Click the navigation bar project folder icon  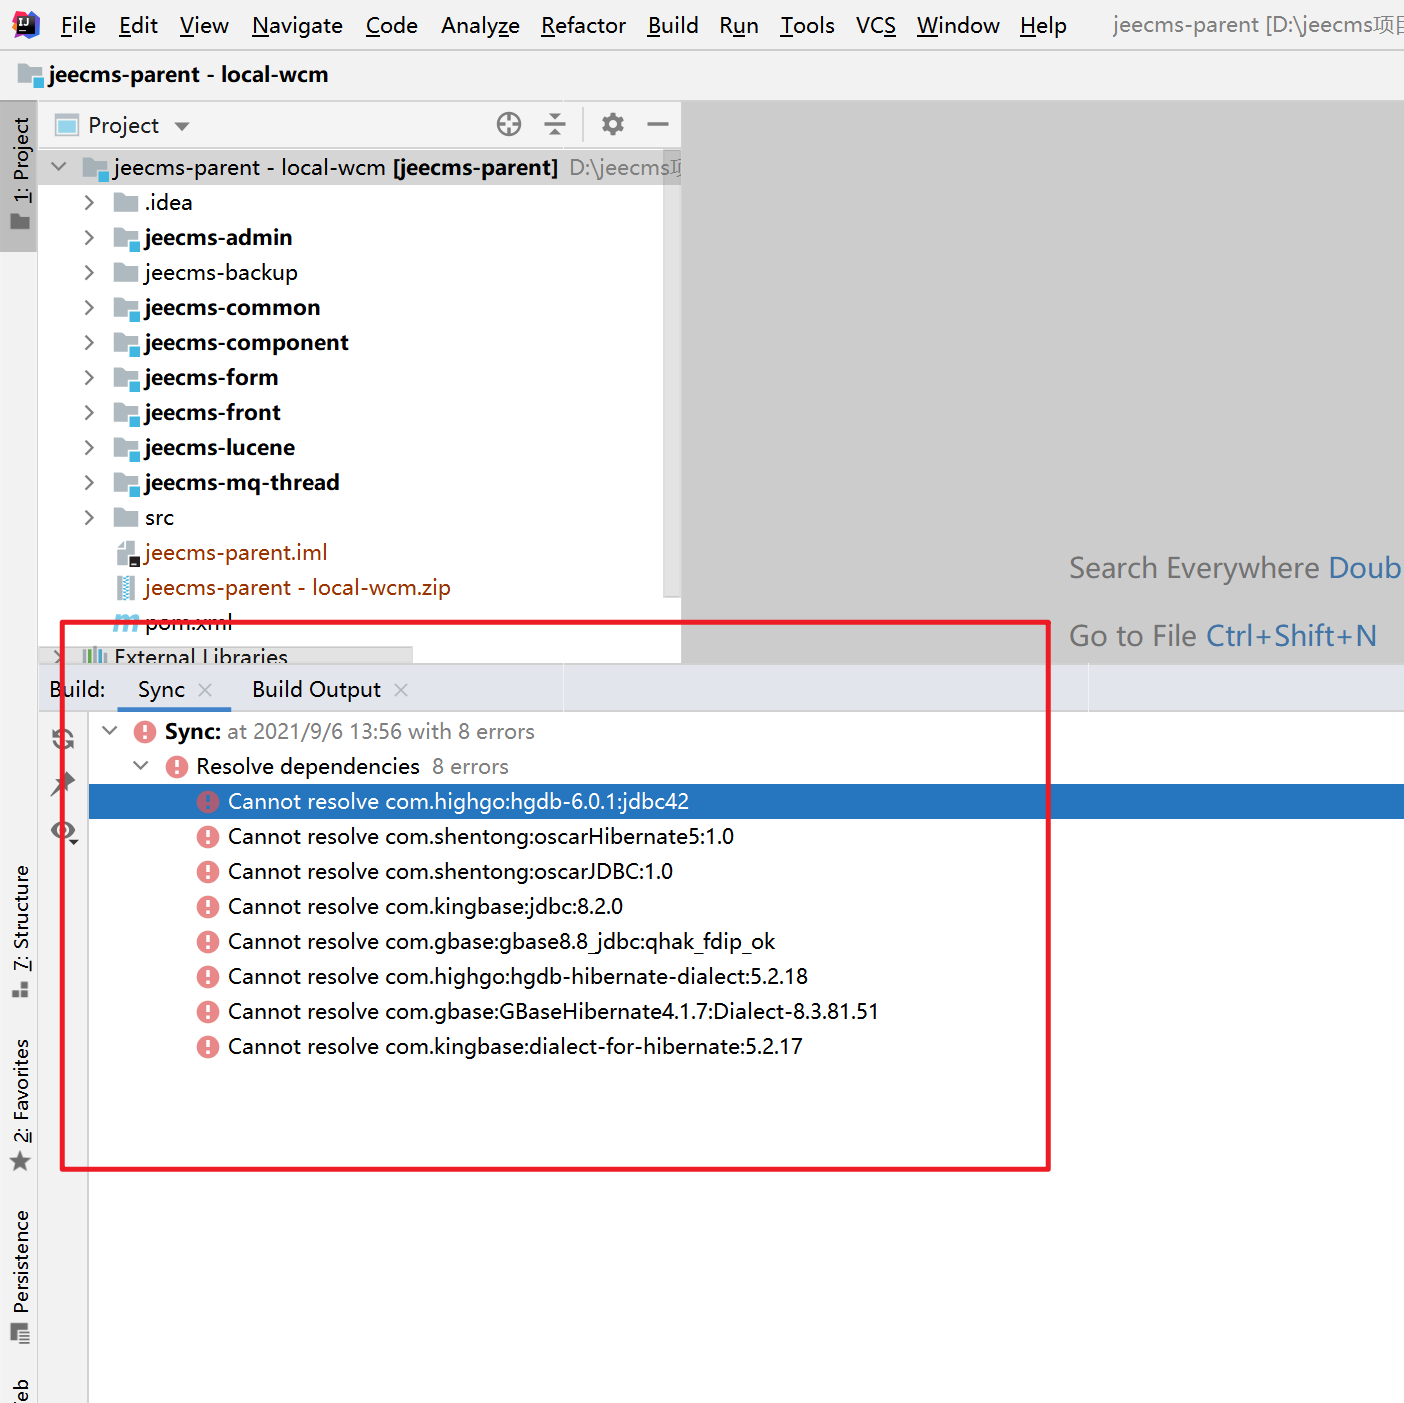[x=30, y=74]
